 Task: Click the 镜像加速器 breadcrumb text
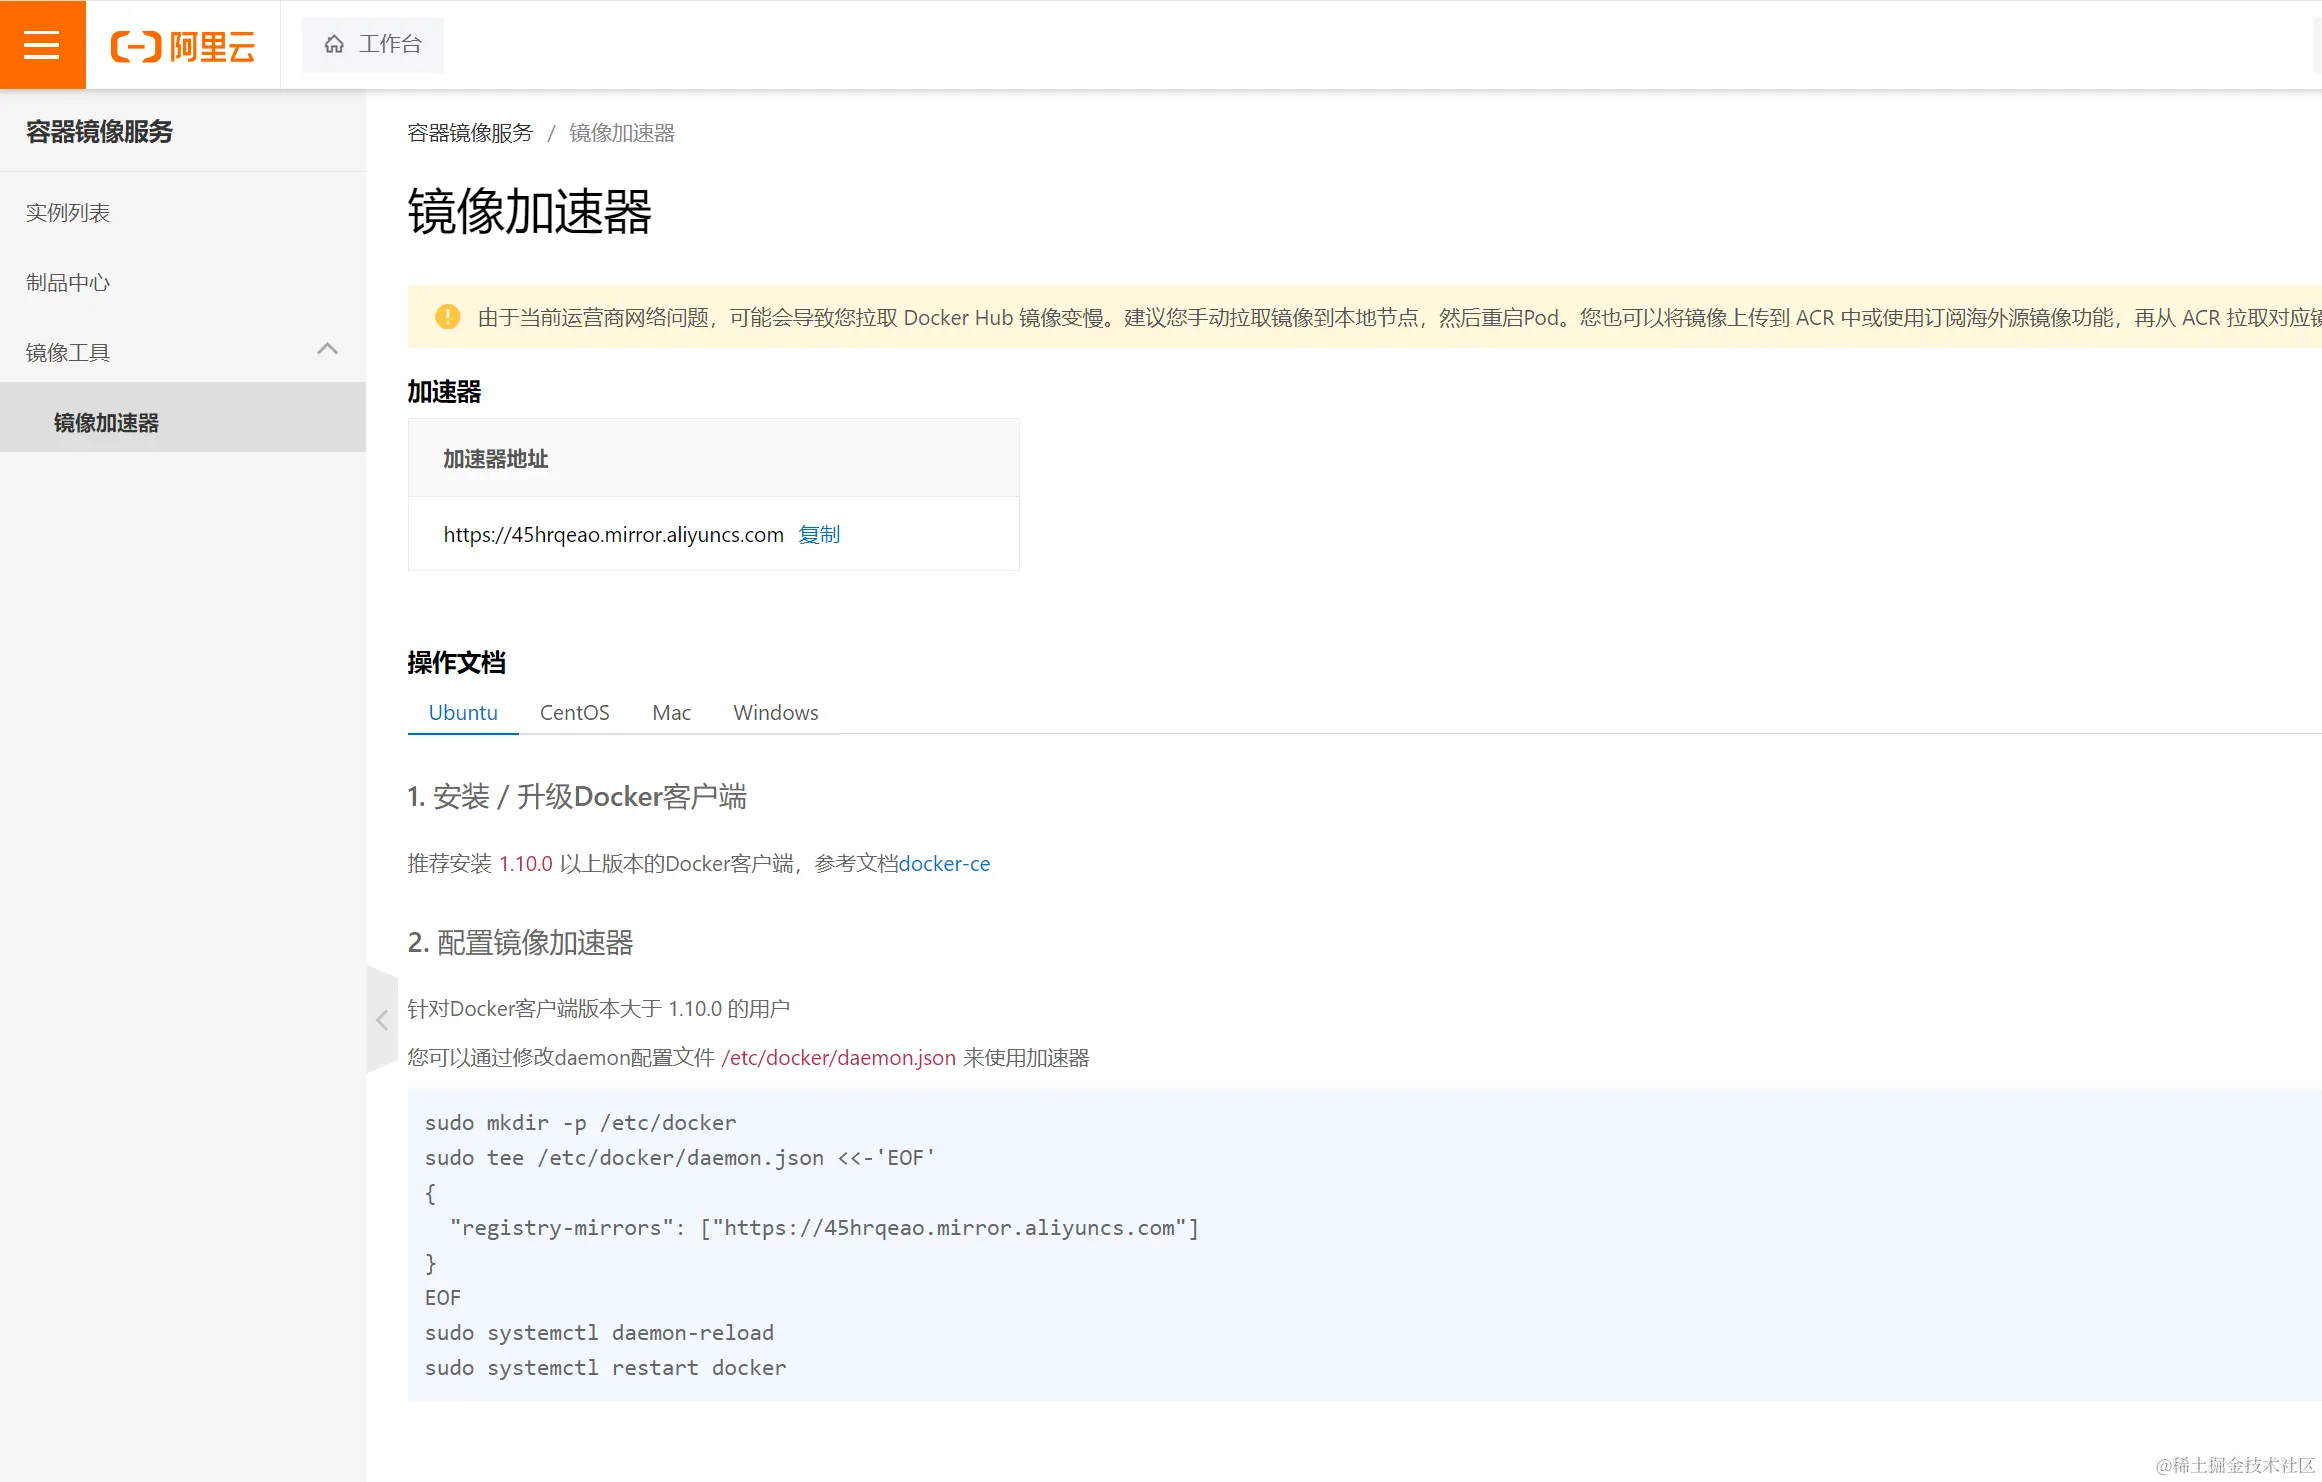(622, 133)
